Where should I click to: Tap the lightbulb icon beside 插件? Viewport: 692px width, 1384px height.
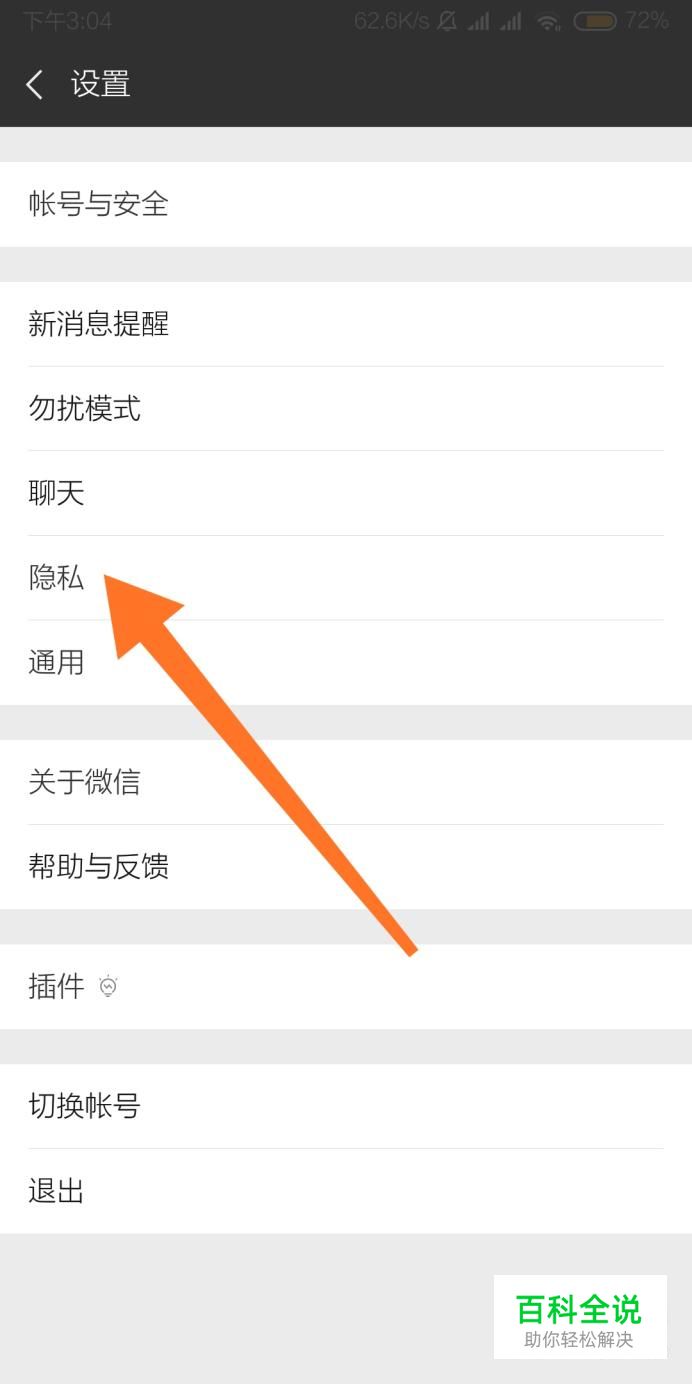[x=108, y=987]
